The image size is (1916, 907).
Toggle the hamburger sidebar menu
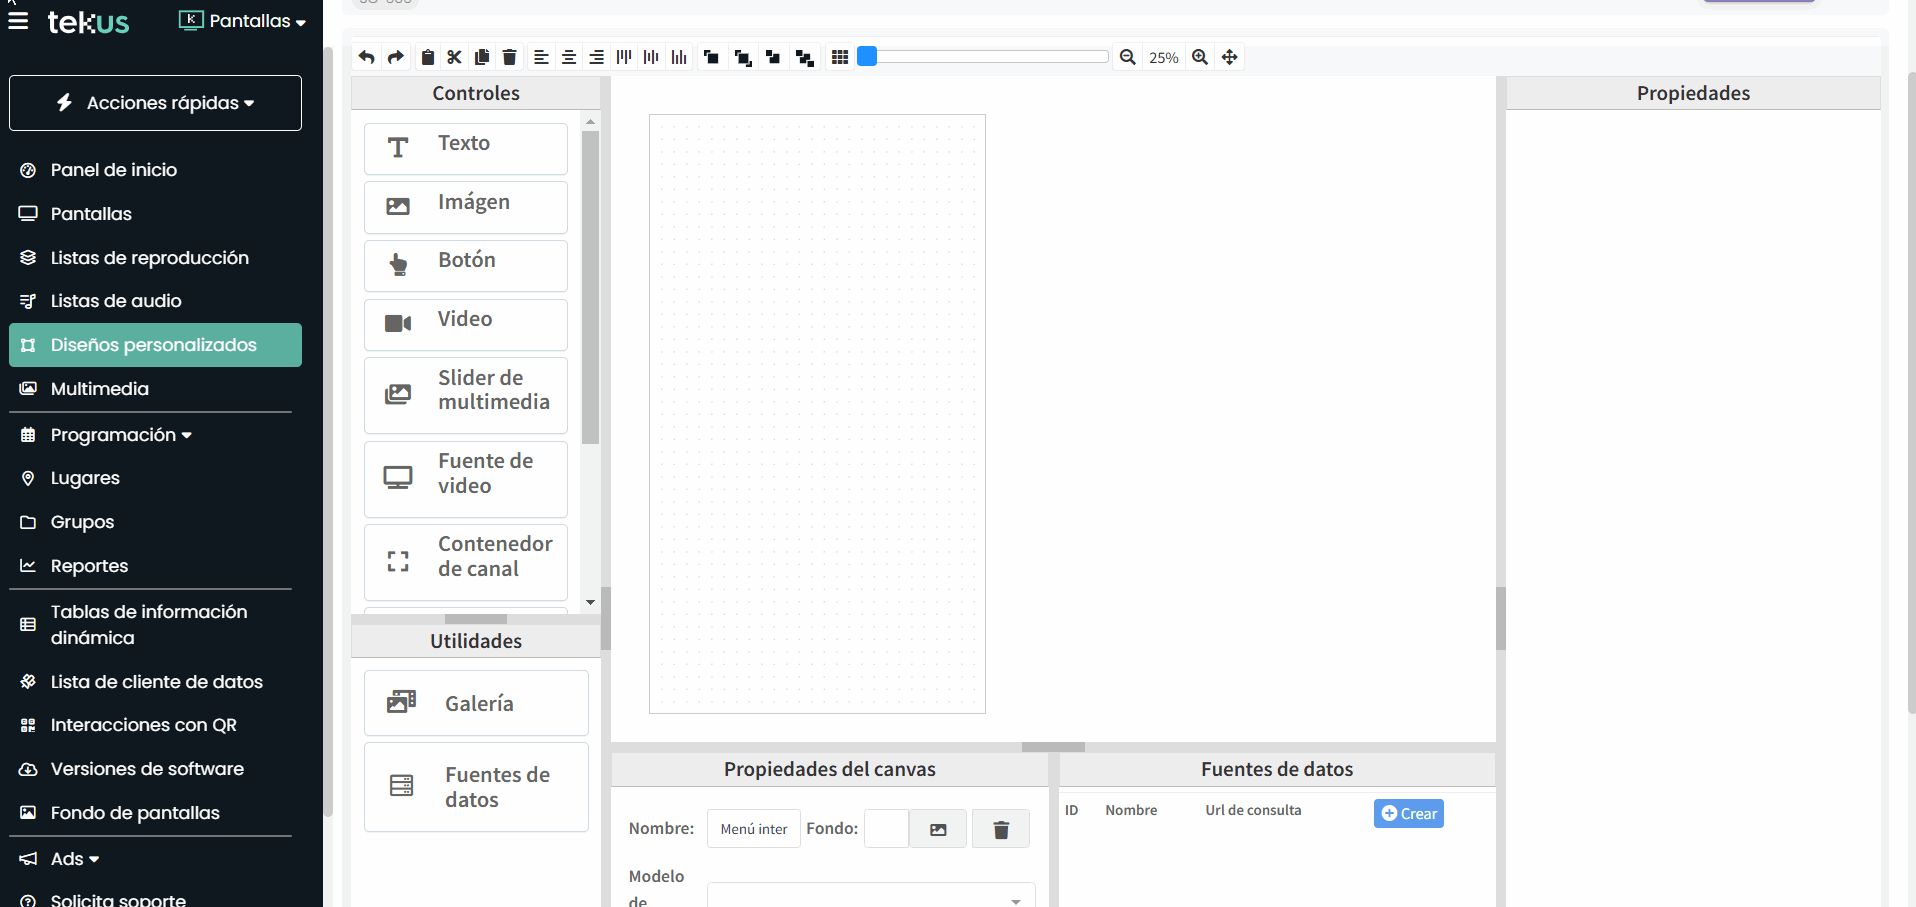[x=18, y=21]
